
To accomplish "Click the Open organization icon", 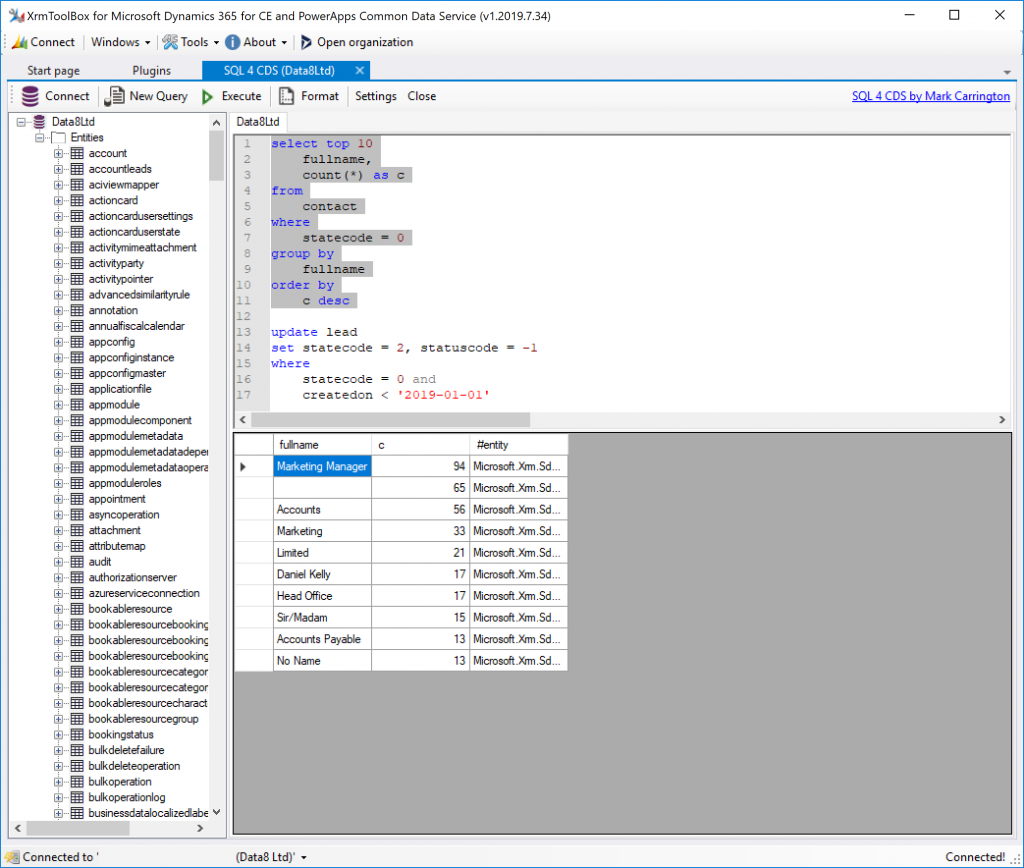I will pyautogui.click(x=306, y=42).
